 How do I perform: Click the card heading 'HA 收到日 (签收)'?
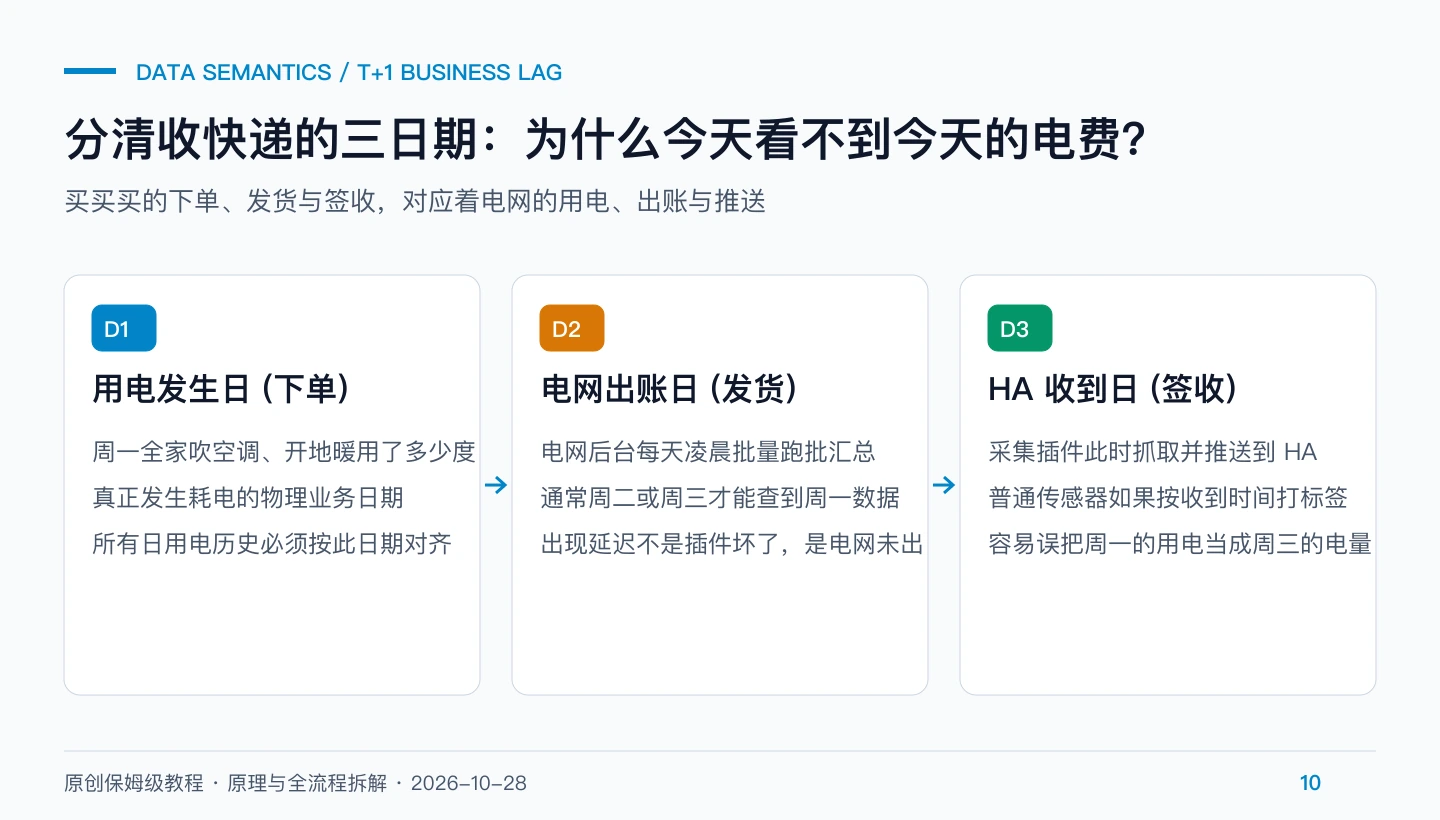[1113, 389]
